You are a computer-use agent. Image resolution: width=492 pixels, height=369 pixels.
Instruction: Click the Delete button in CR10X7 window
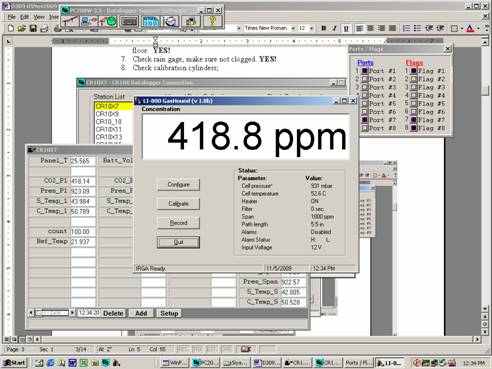113,313
